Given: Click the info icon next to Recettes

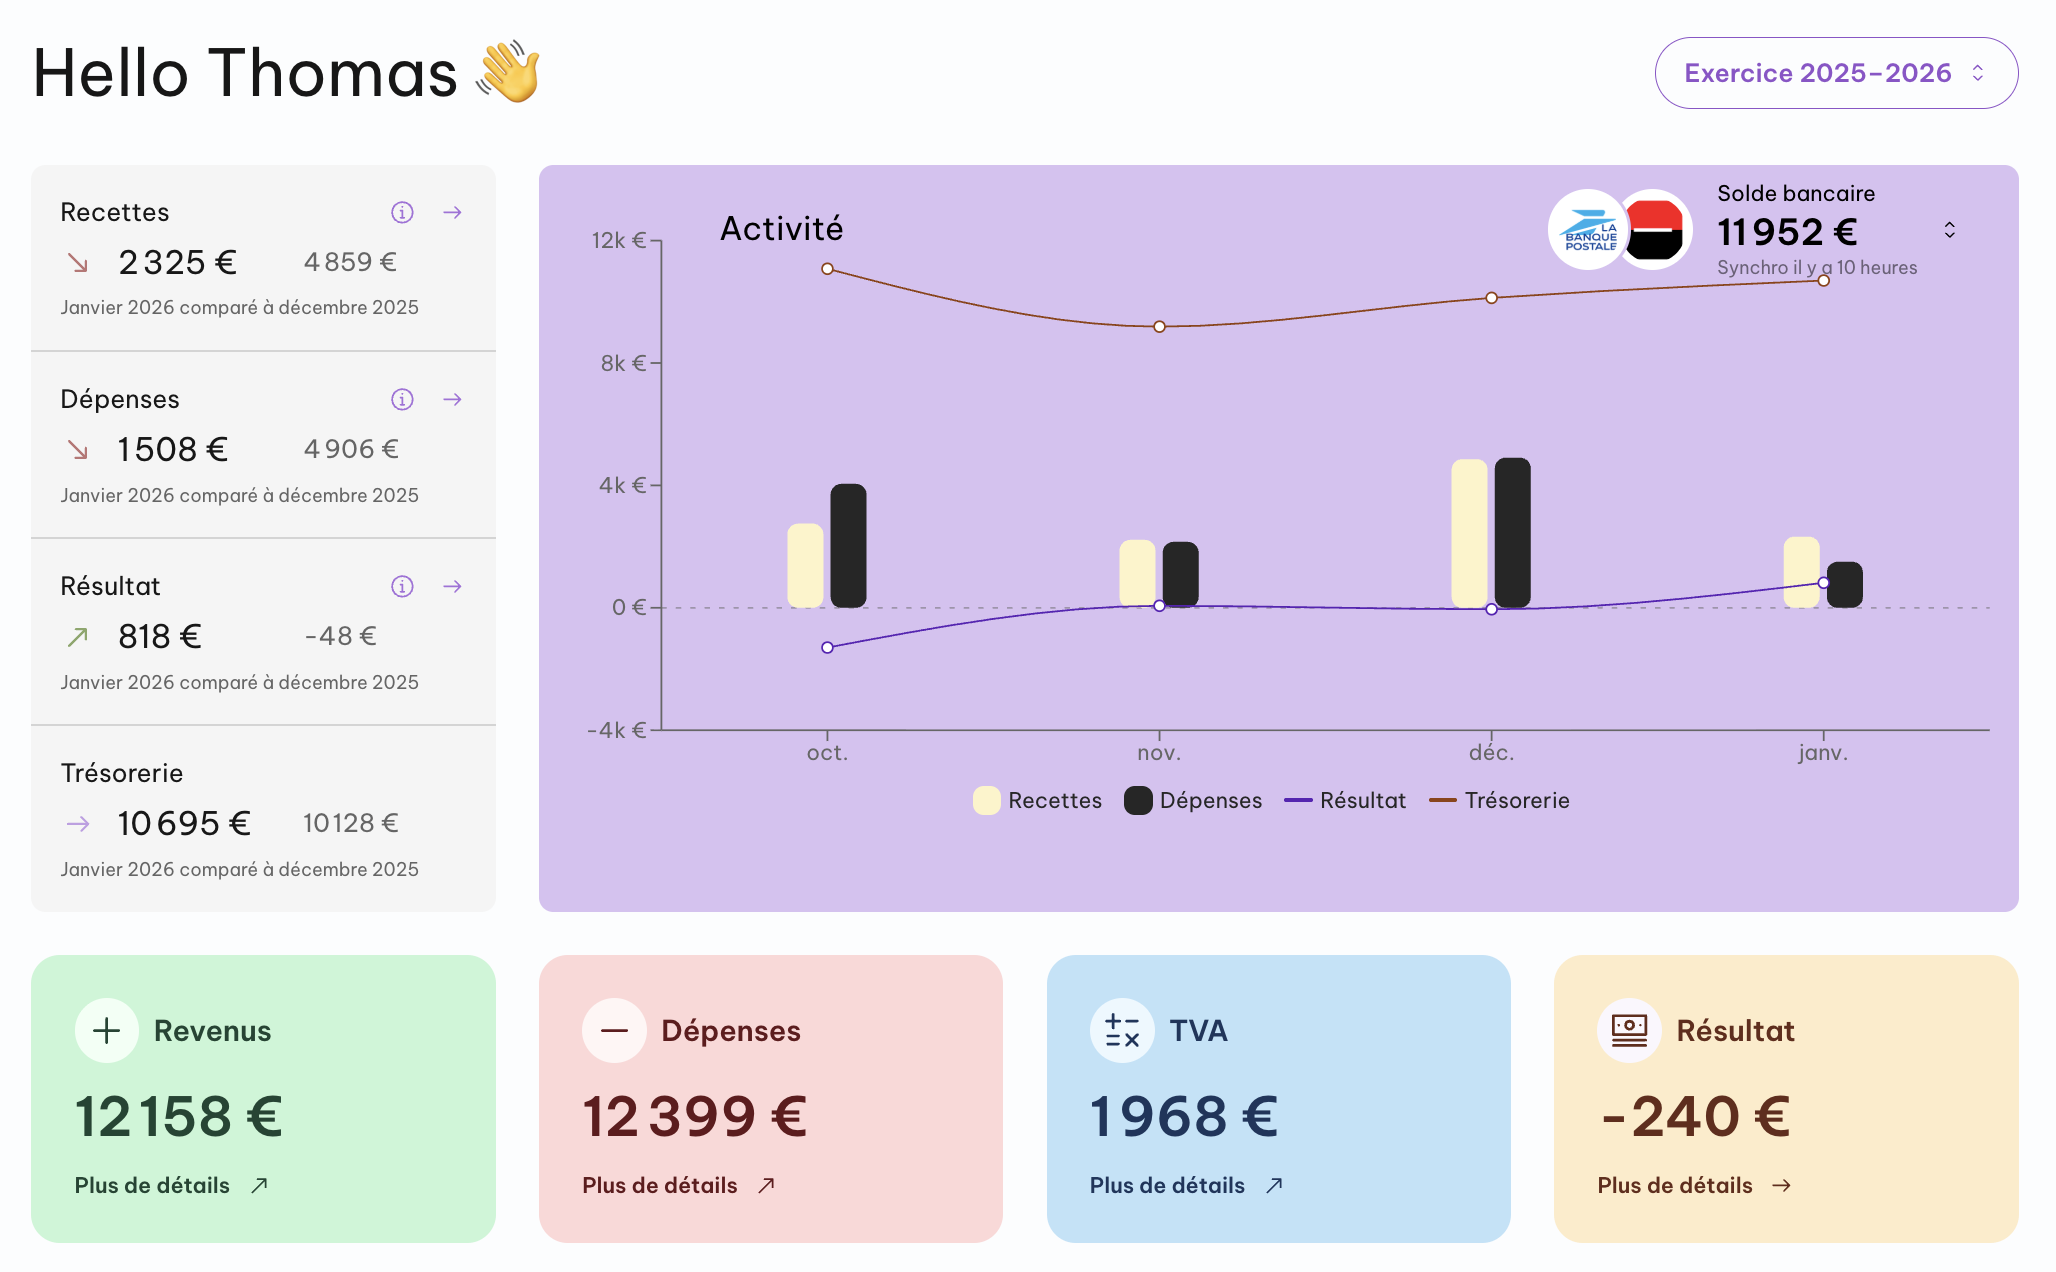Looking at the screenshot, I should click(402, 212).
